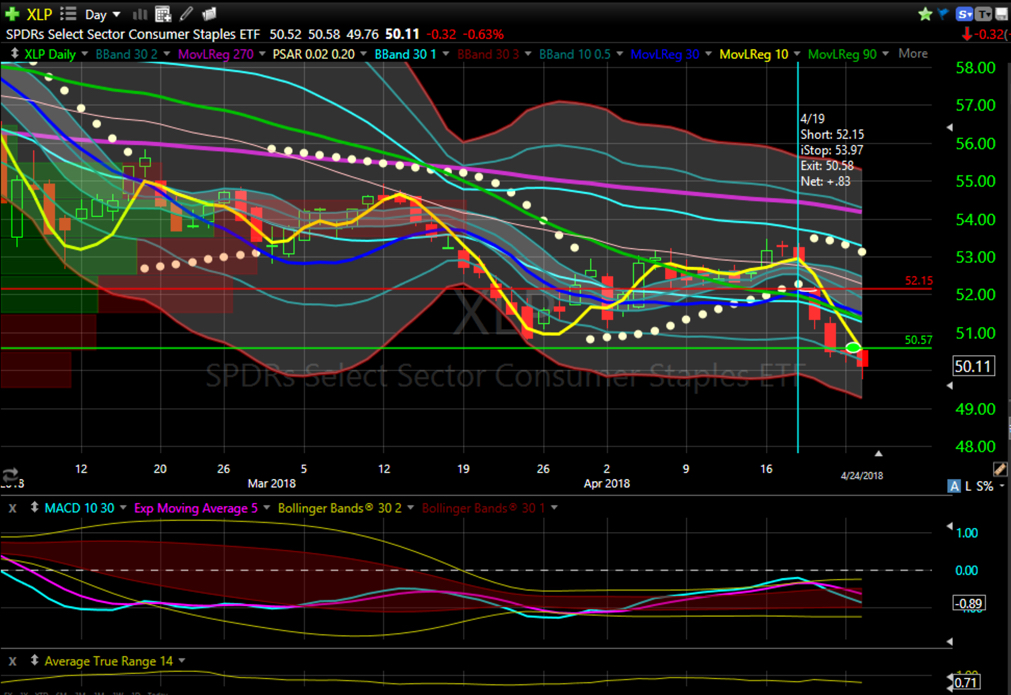Select the Bollinger Bands 30 1 label
Image resolution: width=1011 pixels, height=695 pixels.
tap(484, 508)
